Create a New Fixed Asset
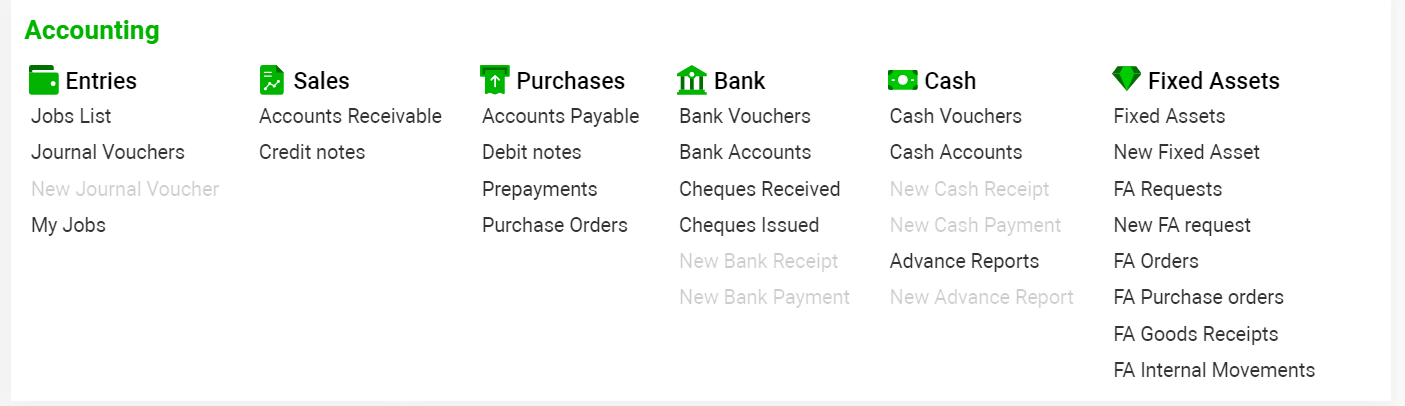The image size is (1405, 406). coord(1187,152)
